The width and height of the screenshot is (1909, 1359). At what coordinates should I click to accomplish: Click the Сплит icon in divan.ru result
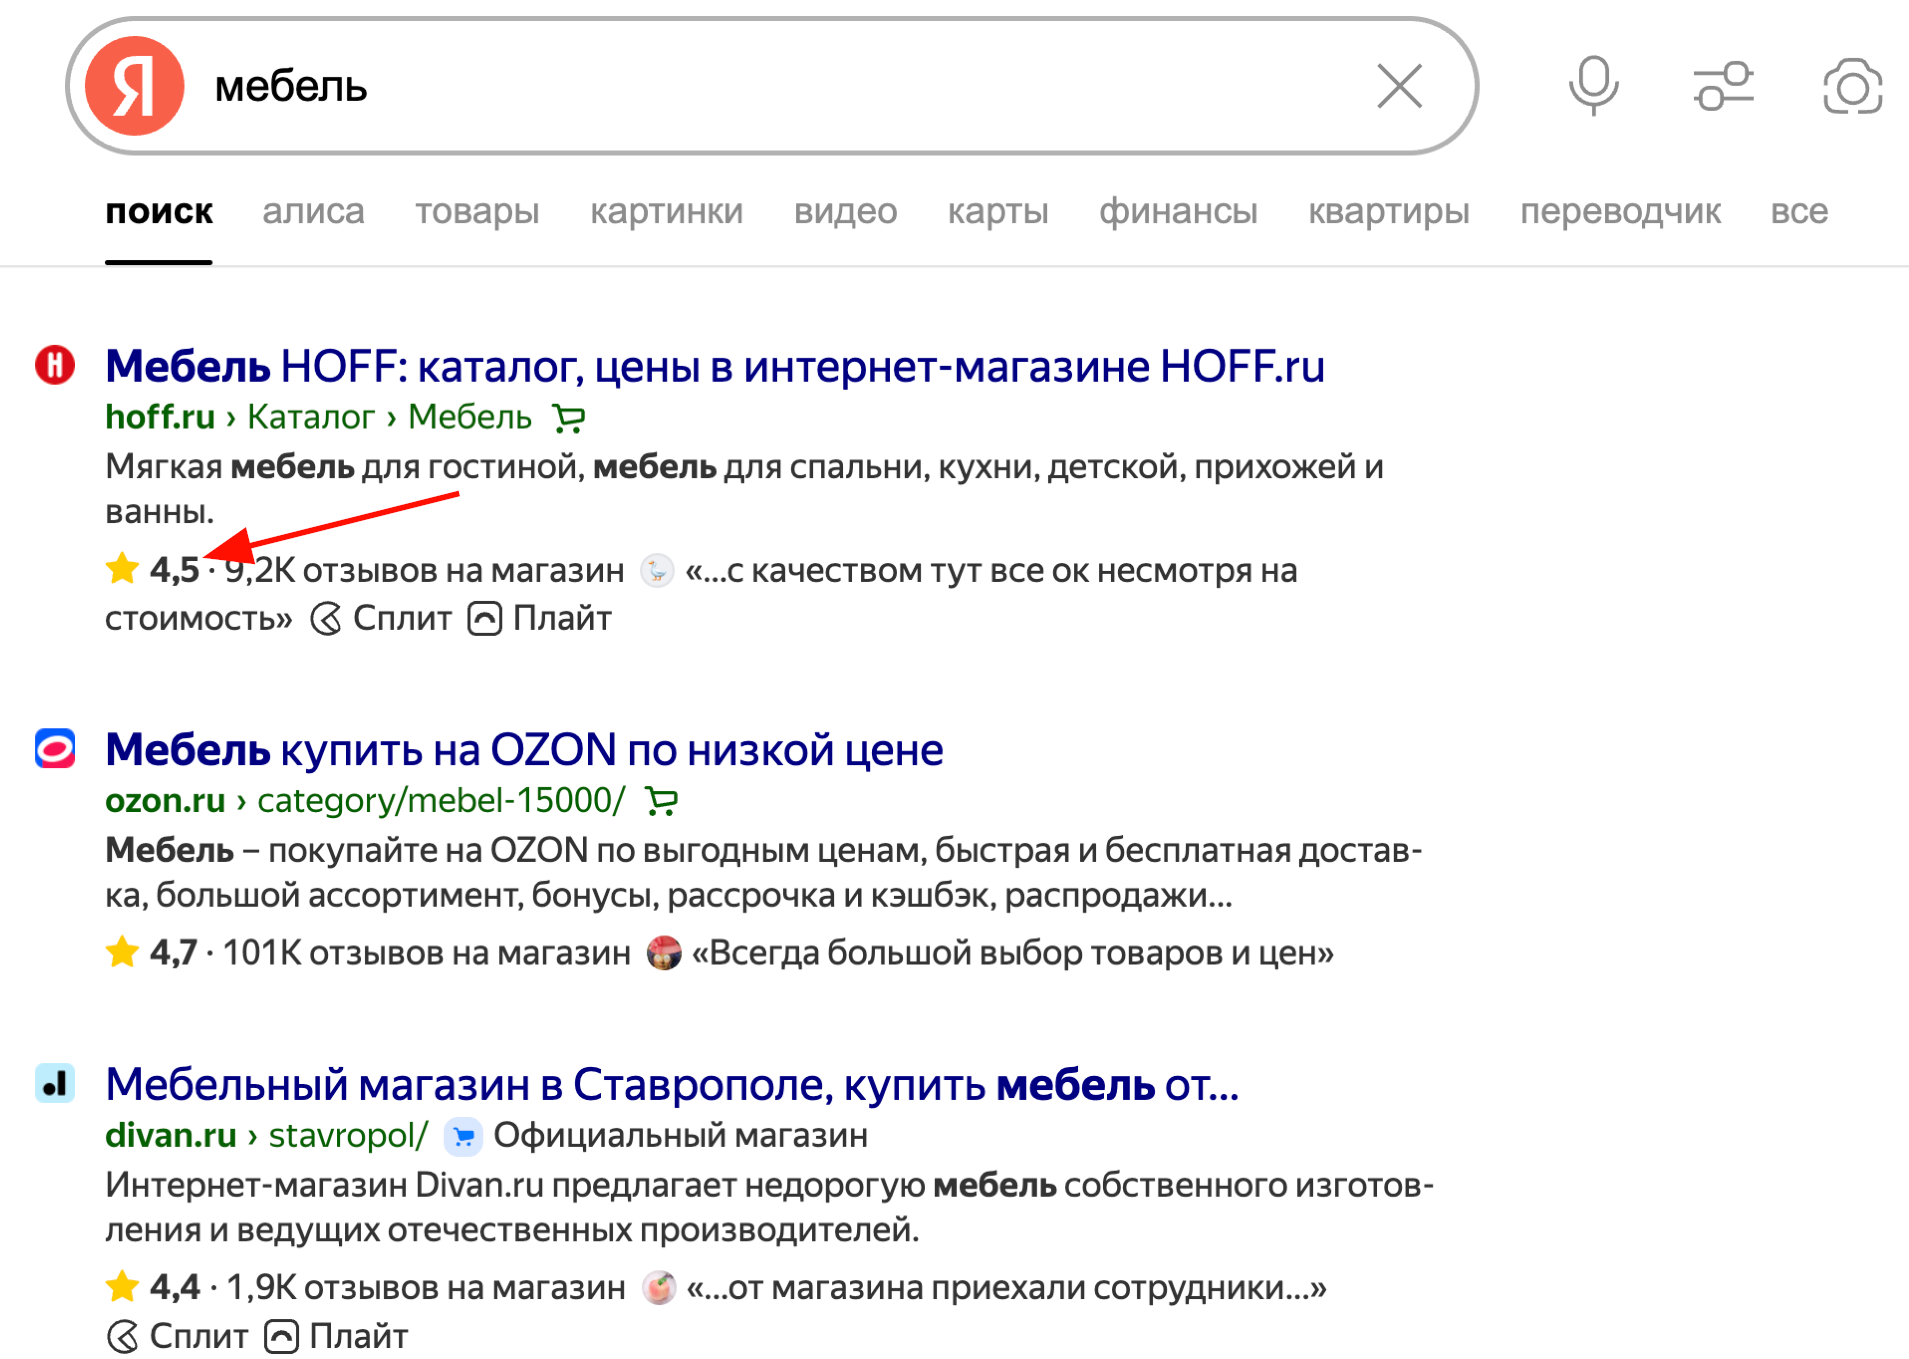122,1336
